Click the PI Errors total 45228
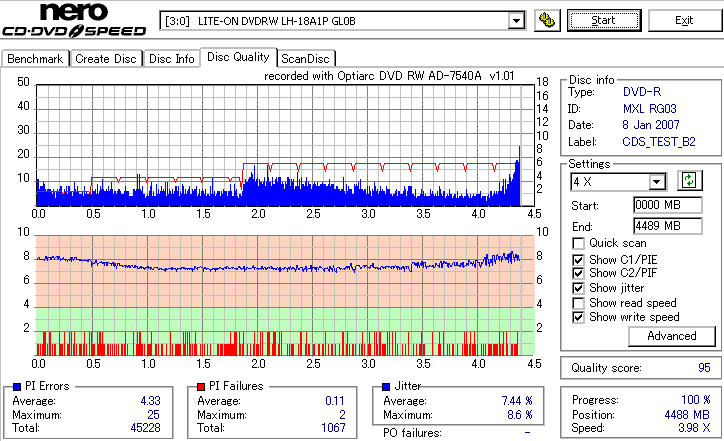Screen dimensions: 724x441 [x=145, y=428]
